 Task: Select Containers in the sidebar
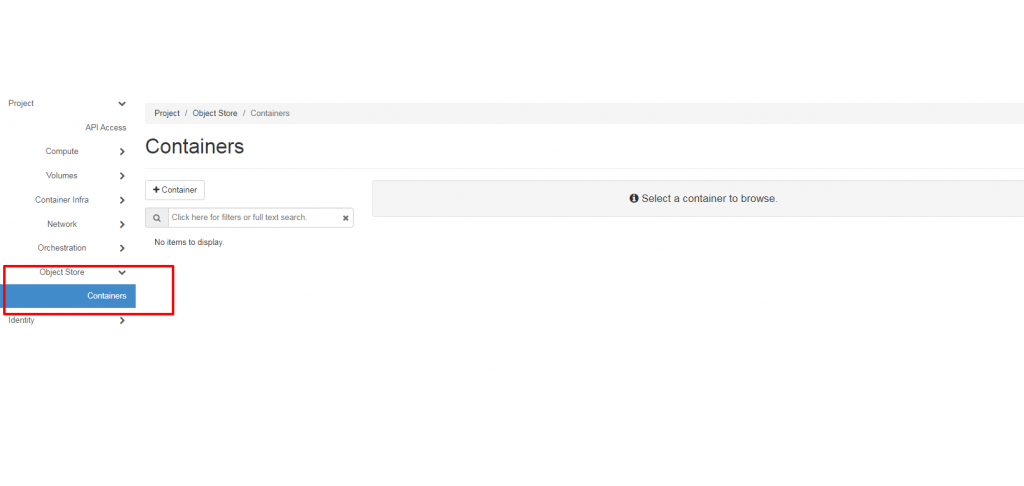click(x=68, y=296)
